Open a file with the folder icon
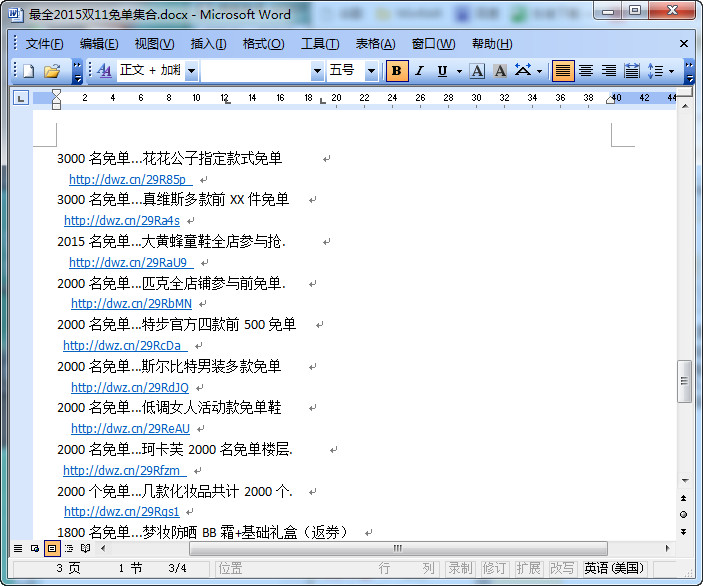This screenshot has width=703, height=586. (x=52, y=71)
